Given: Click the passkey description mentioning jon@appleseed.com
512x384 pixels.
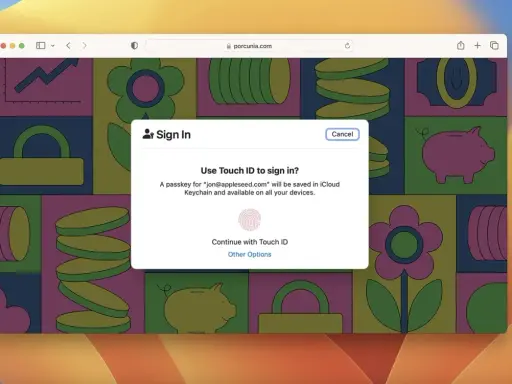Looking at the screenshot, I should 250,188.
